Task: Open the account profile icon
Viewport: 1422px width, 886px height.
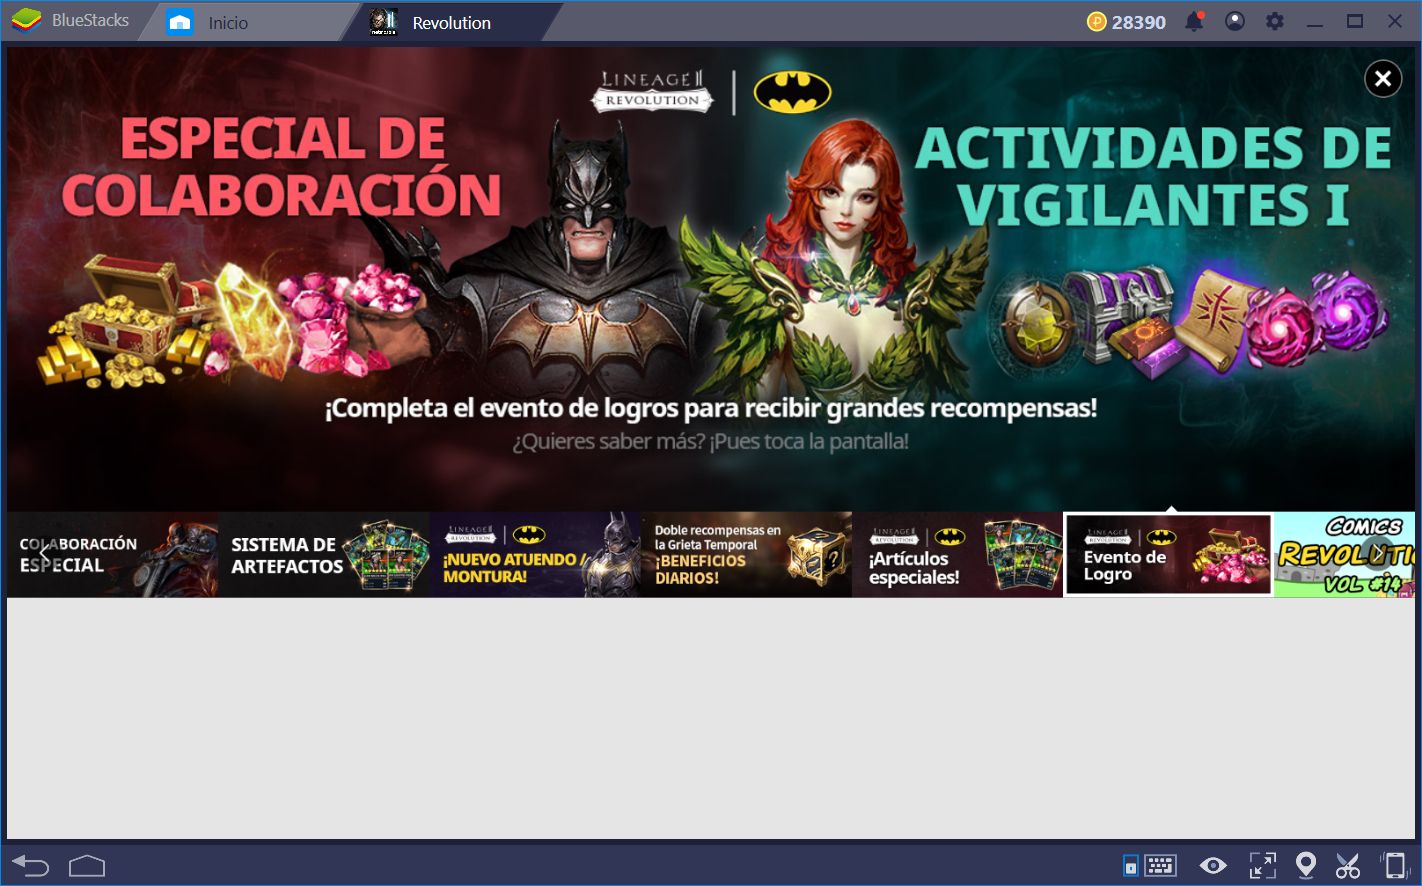Action: click(x=1235, y=21)
